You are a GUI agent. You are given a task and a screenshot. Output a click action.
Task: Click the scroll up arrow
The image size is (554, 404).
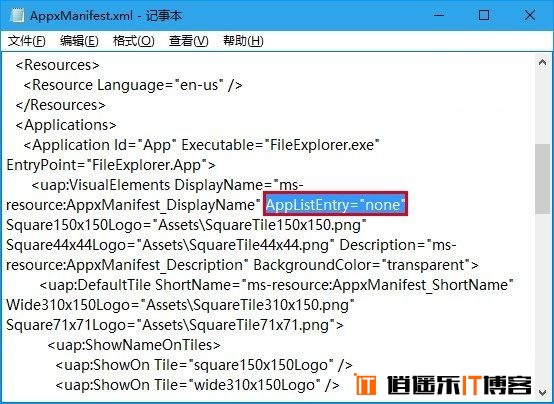[542, 63]
